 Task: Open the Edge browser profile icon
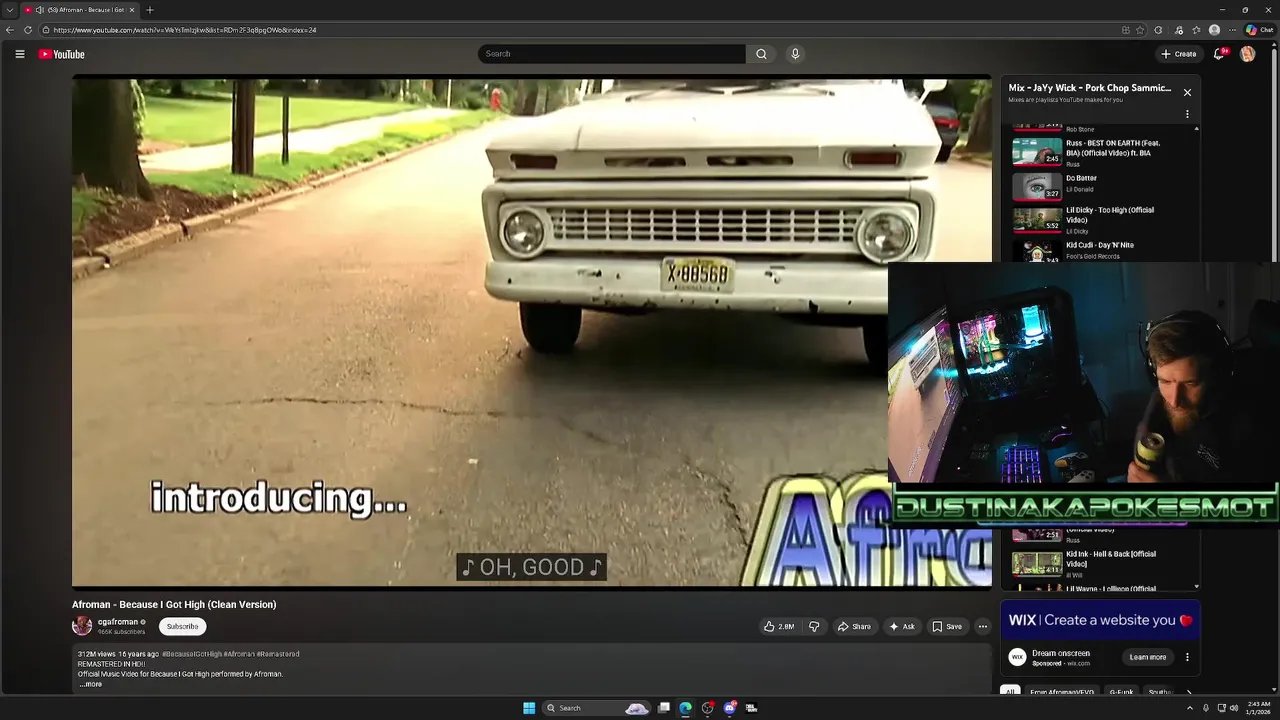[1214, 30]
